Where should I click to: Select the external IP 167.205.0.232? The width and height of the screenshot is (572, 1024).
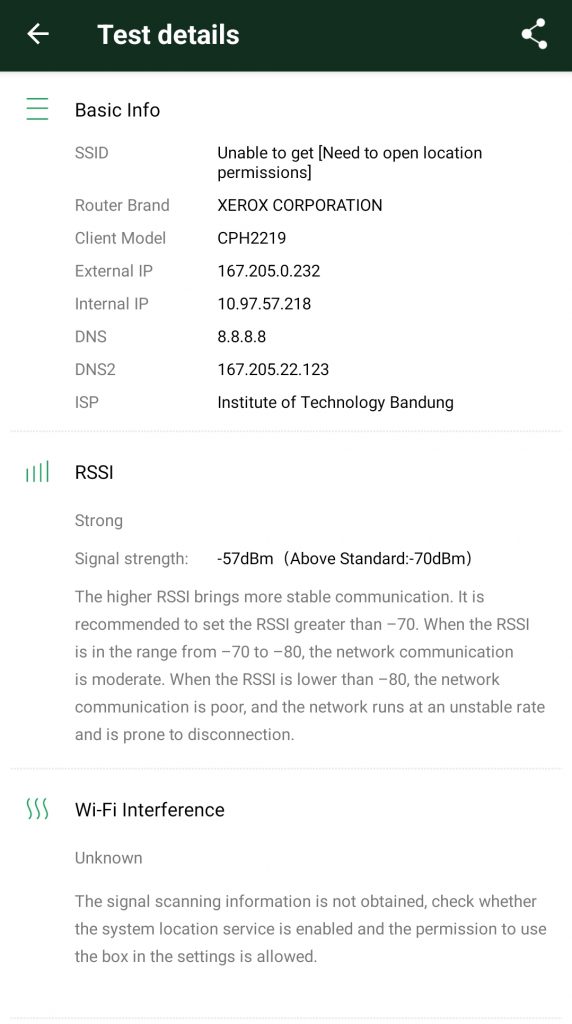click(x=268, y=271)
